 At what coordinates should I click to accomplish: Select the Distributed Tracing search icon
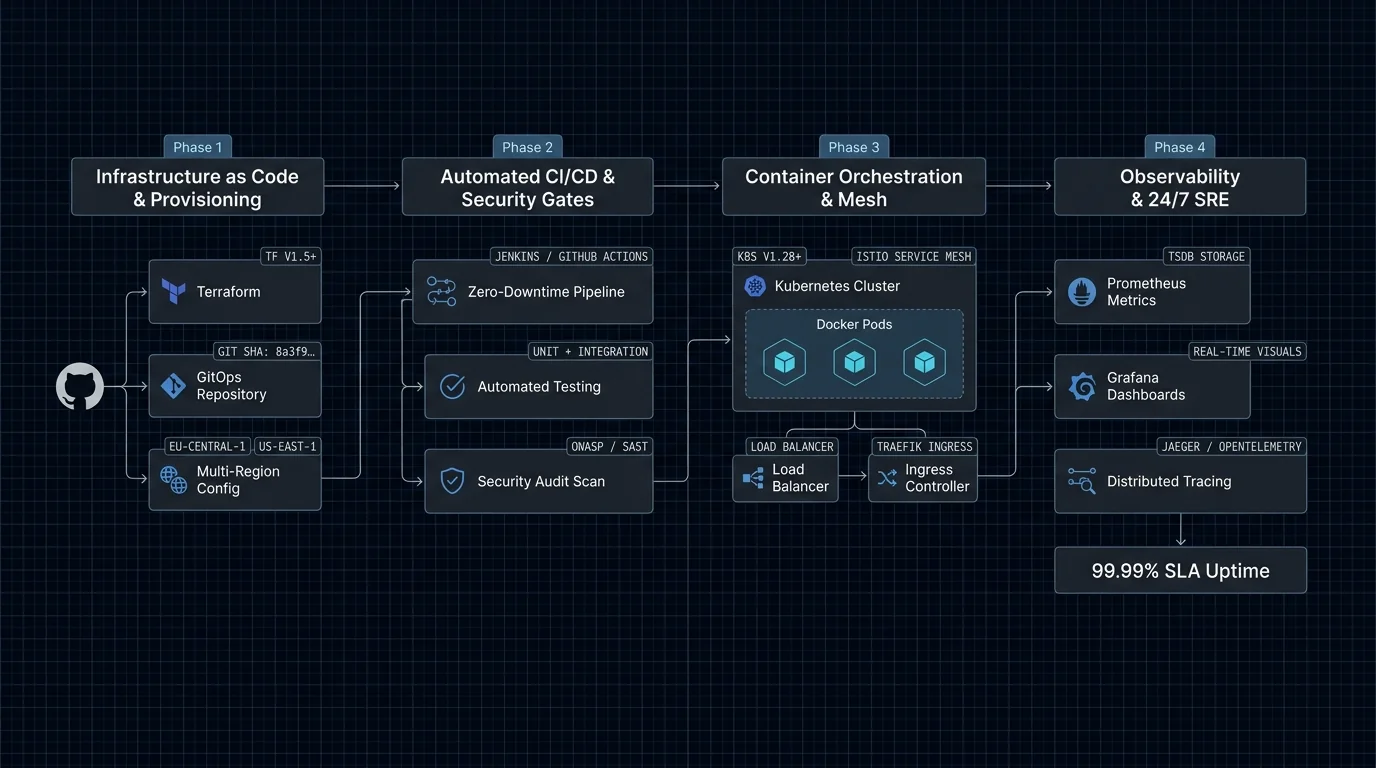1082,481
